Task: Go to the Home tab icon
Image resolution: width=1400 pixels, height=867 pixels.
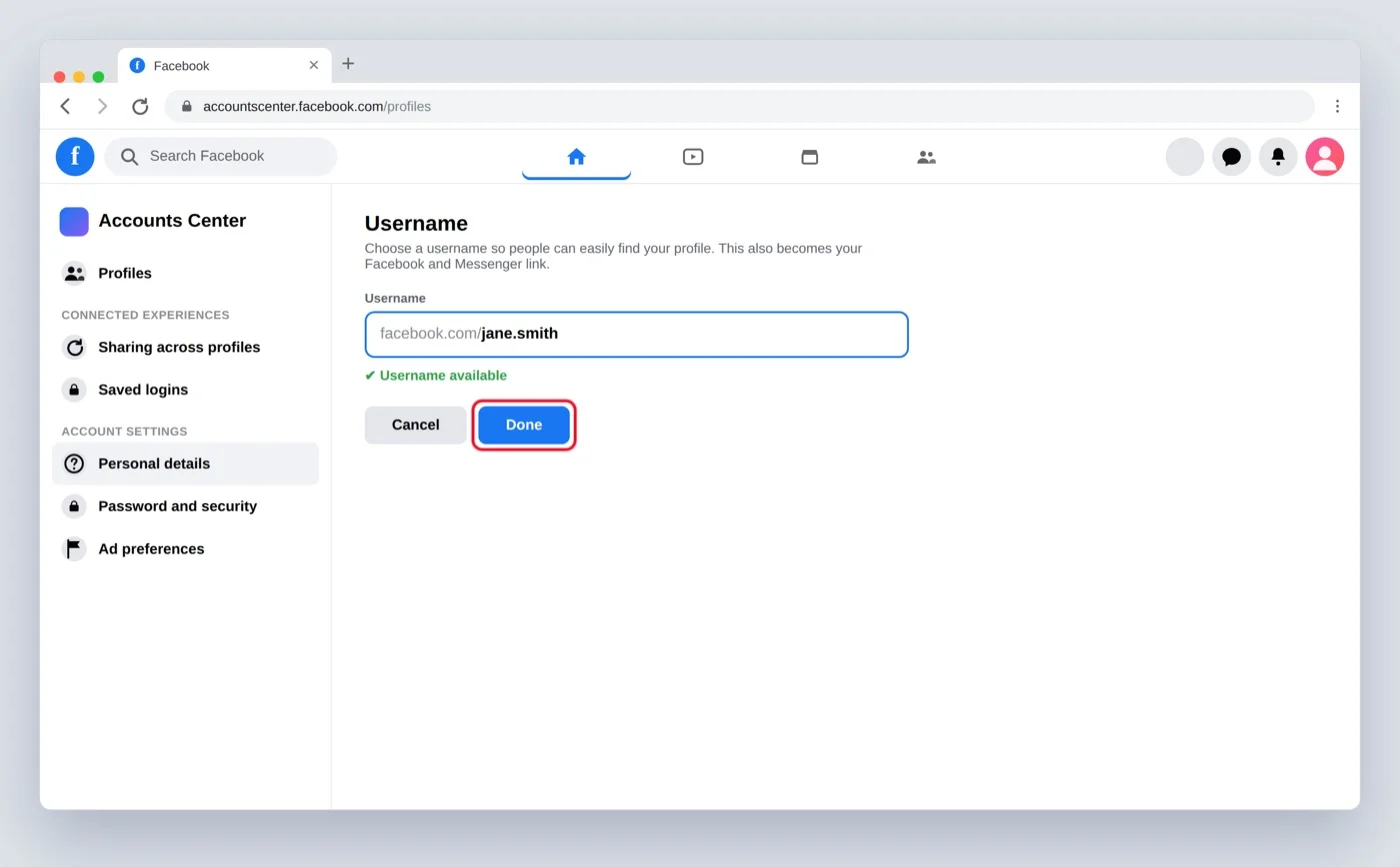Action: pyautogui.click(x=576, y=156)
